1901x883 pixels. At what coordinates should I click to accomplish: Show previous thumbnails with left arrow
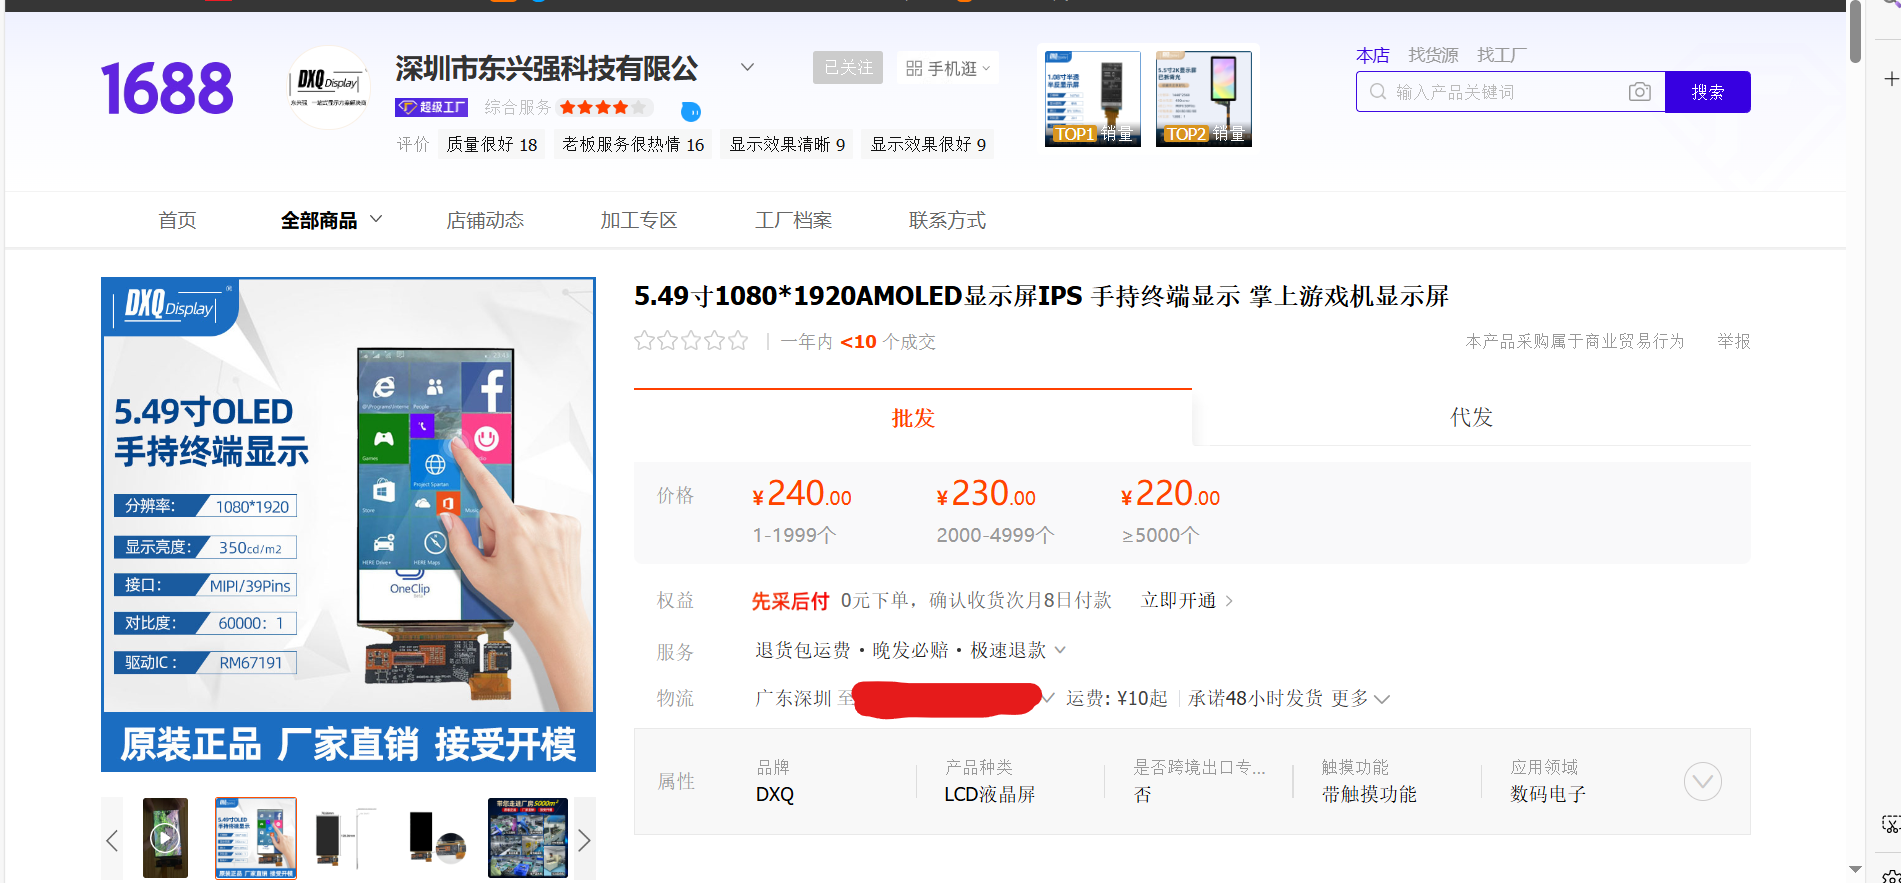tap(112, 839)
